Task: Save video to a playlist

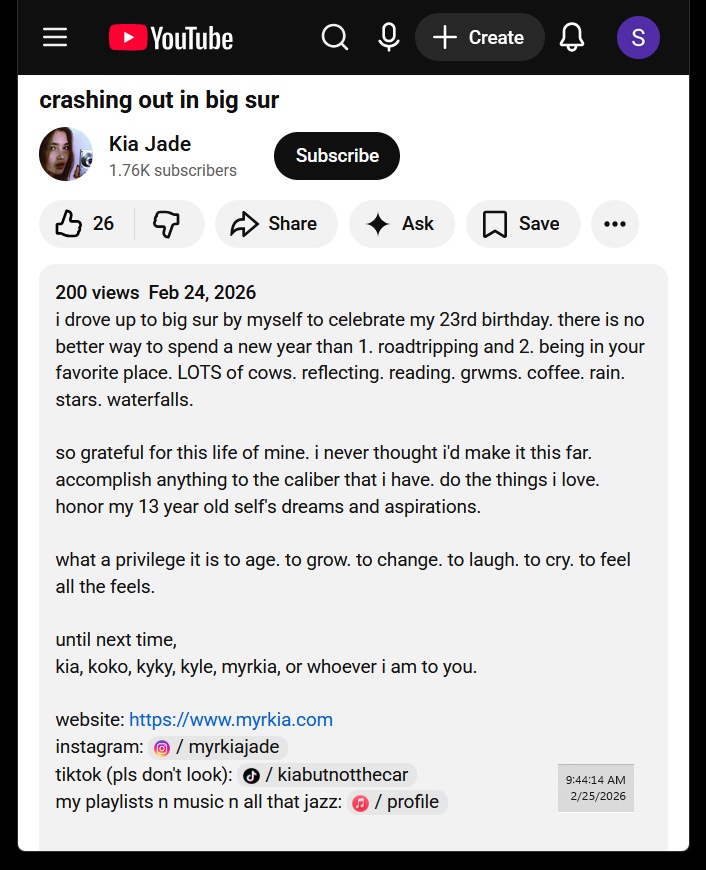Action: tap(522, 224)
